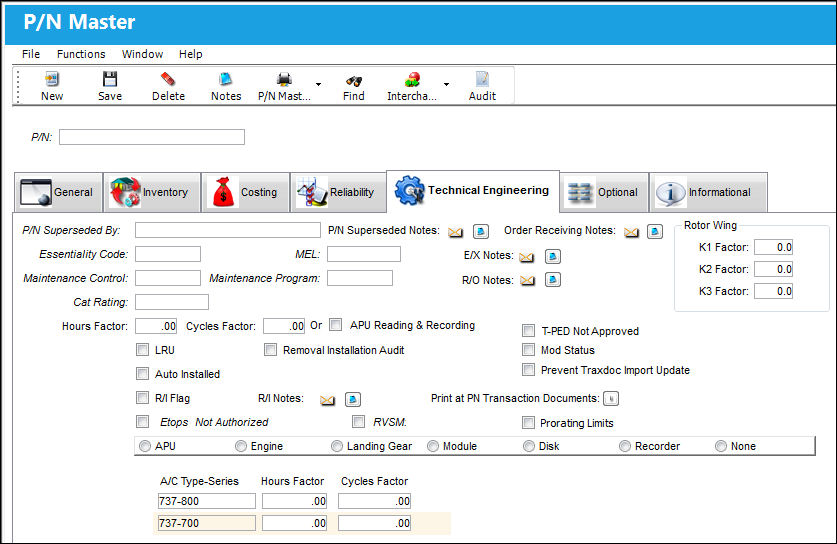Check Auto Installed checkbox
837x544 pixels.
(x=143, y=374)
